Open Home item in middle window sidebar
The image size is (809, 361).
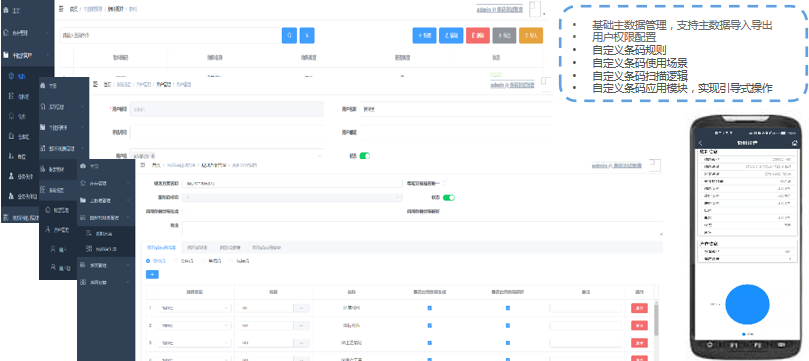coord(64,86)
